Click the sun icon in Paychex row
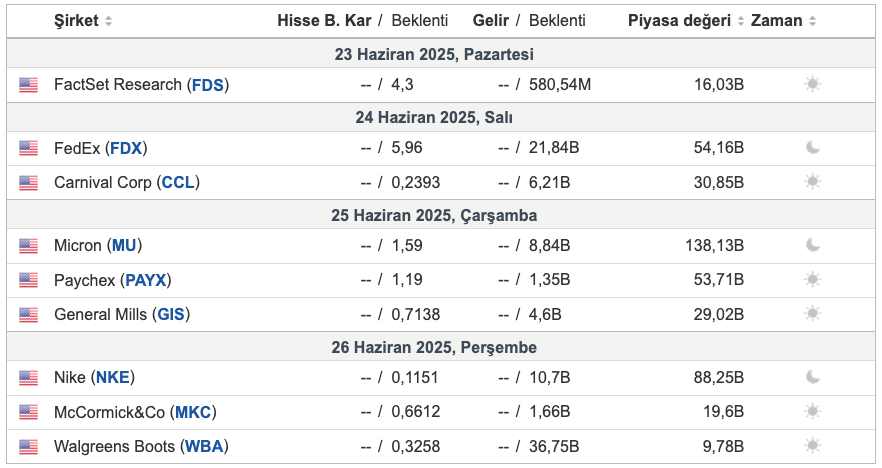This screenshot has height=468, width=882. tap(812, 280)
